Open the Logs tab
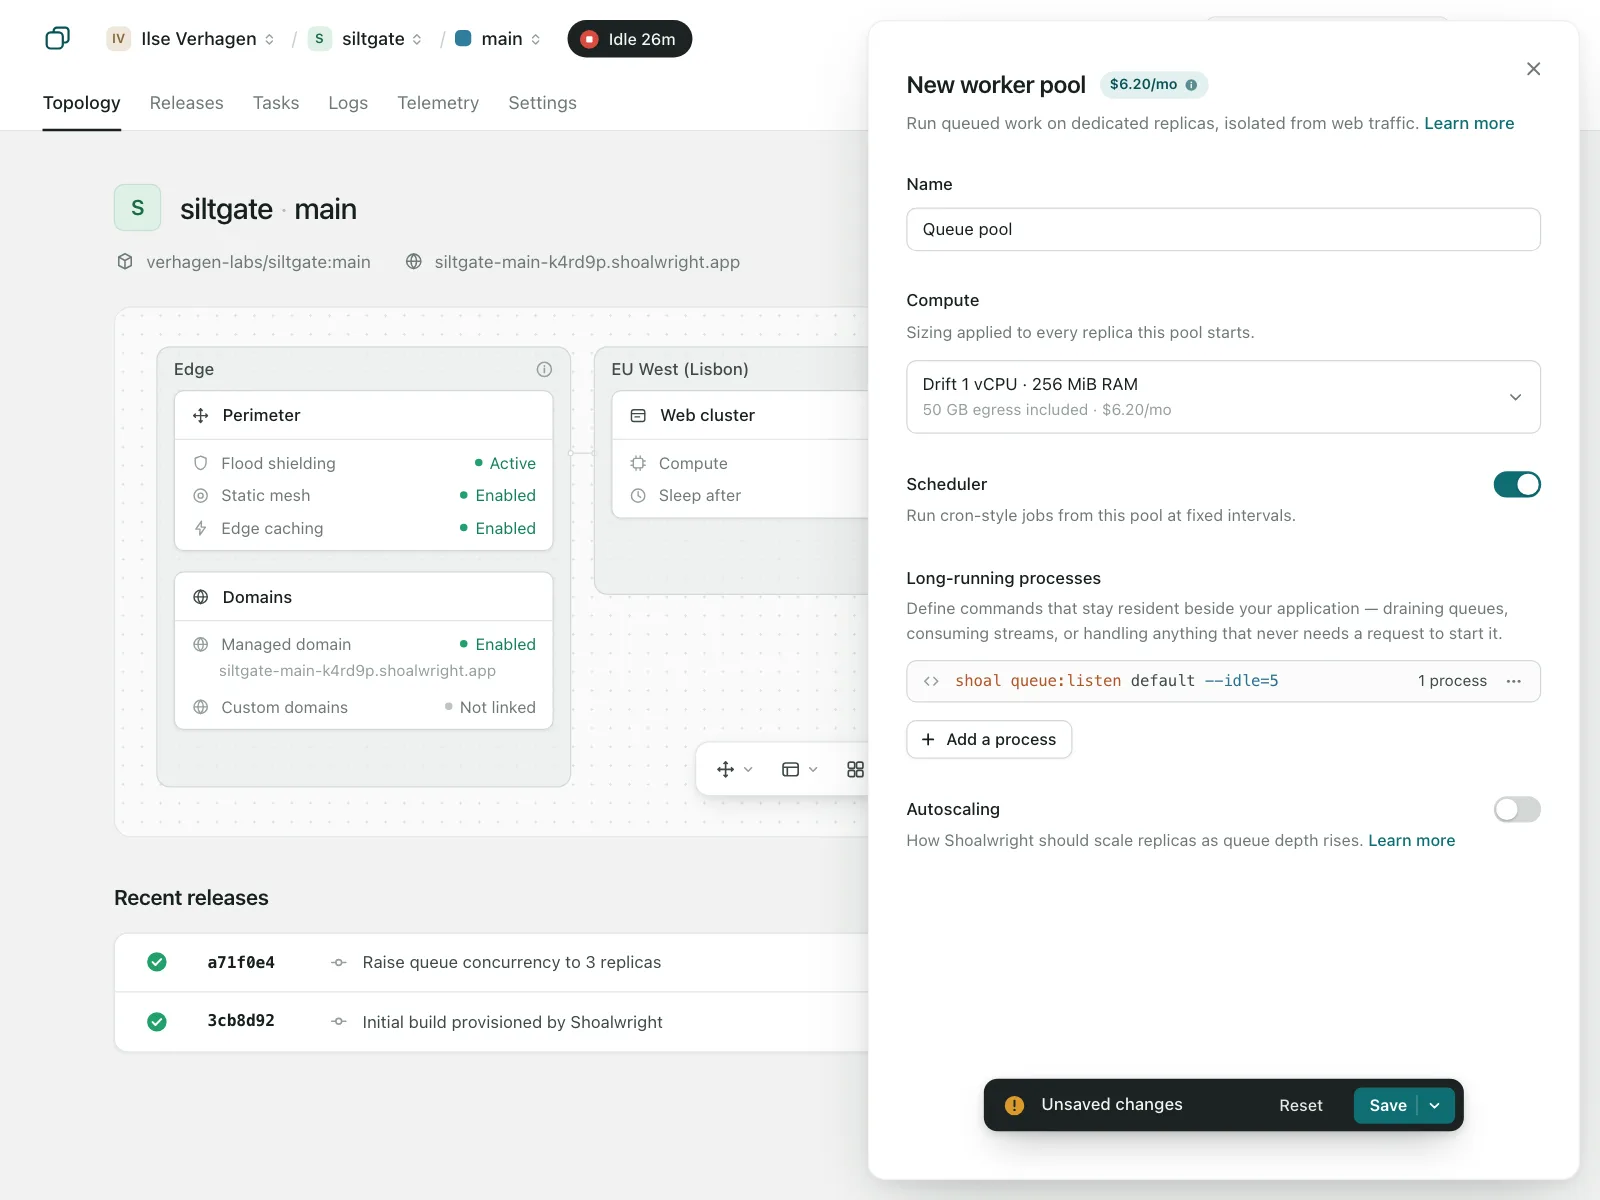This screenshot has width=1600, height=1200. point(348,103)
